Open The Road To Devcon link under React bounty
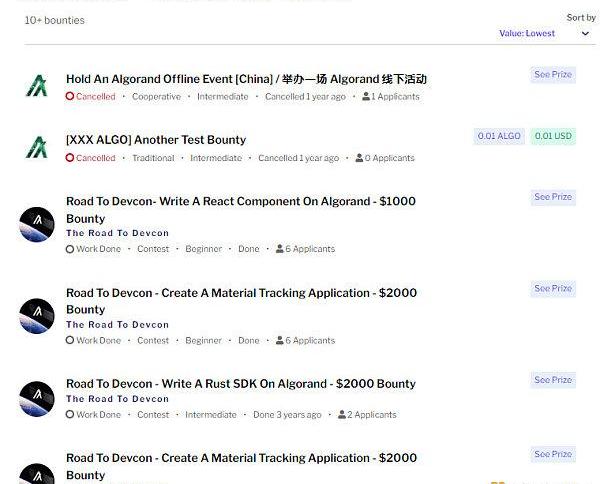Image resolution: width=600 pixels, height=484 pixels. point(117,233)
